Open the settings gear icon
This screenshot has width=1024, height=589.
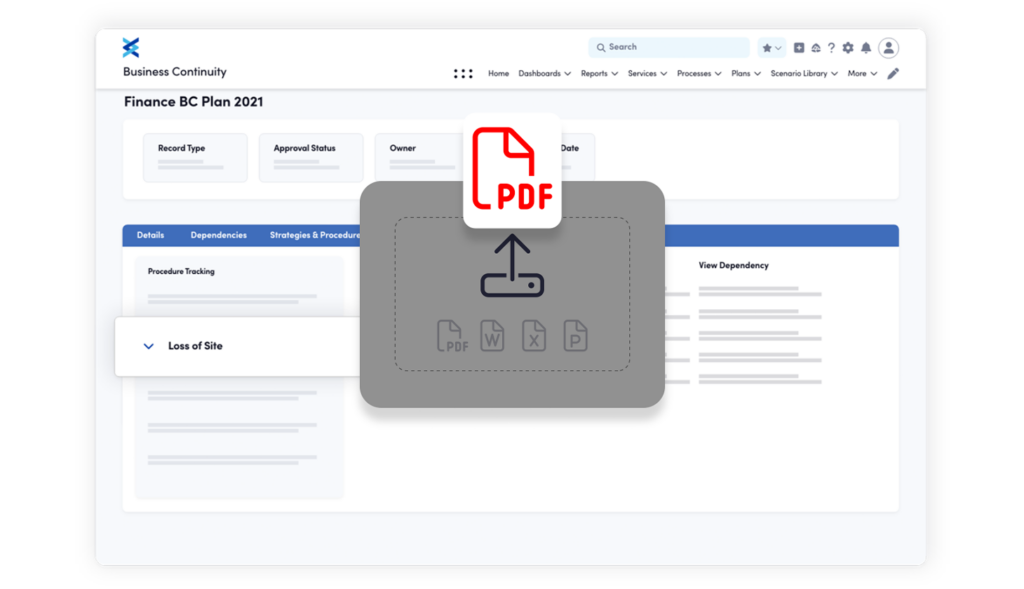point(848,48)
